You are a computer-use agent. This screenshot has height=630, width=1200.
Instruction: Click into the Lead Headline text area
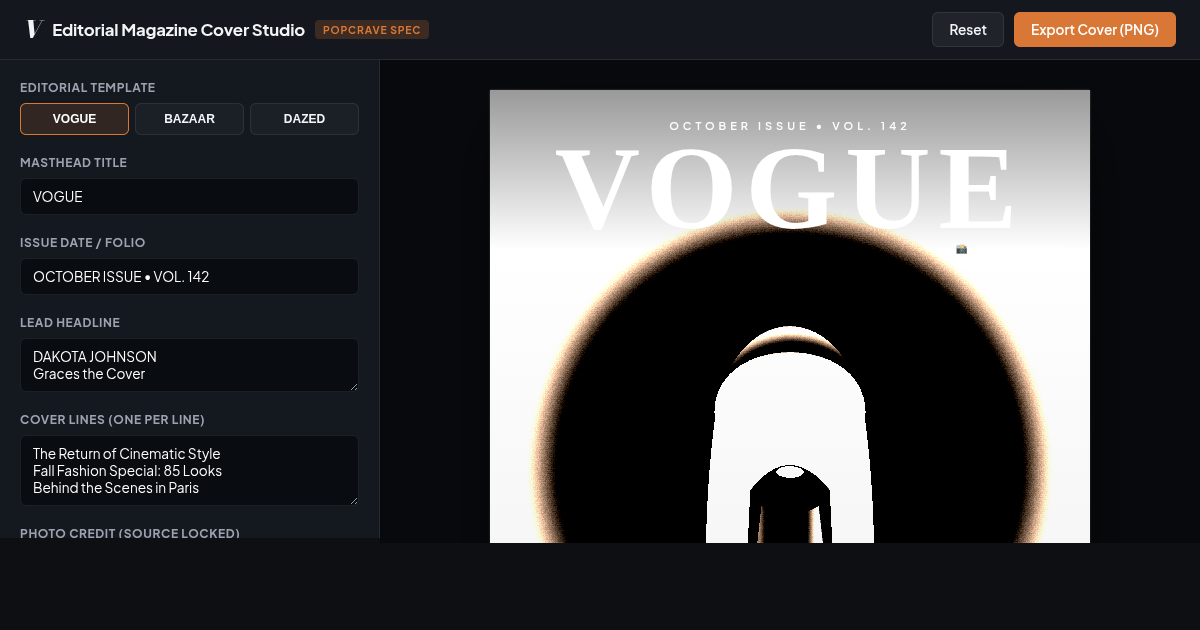click(189, 365)
